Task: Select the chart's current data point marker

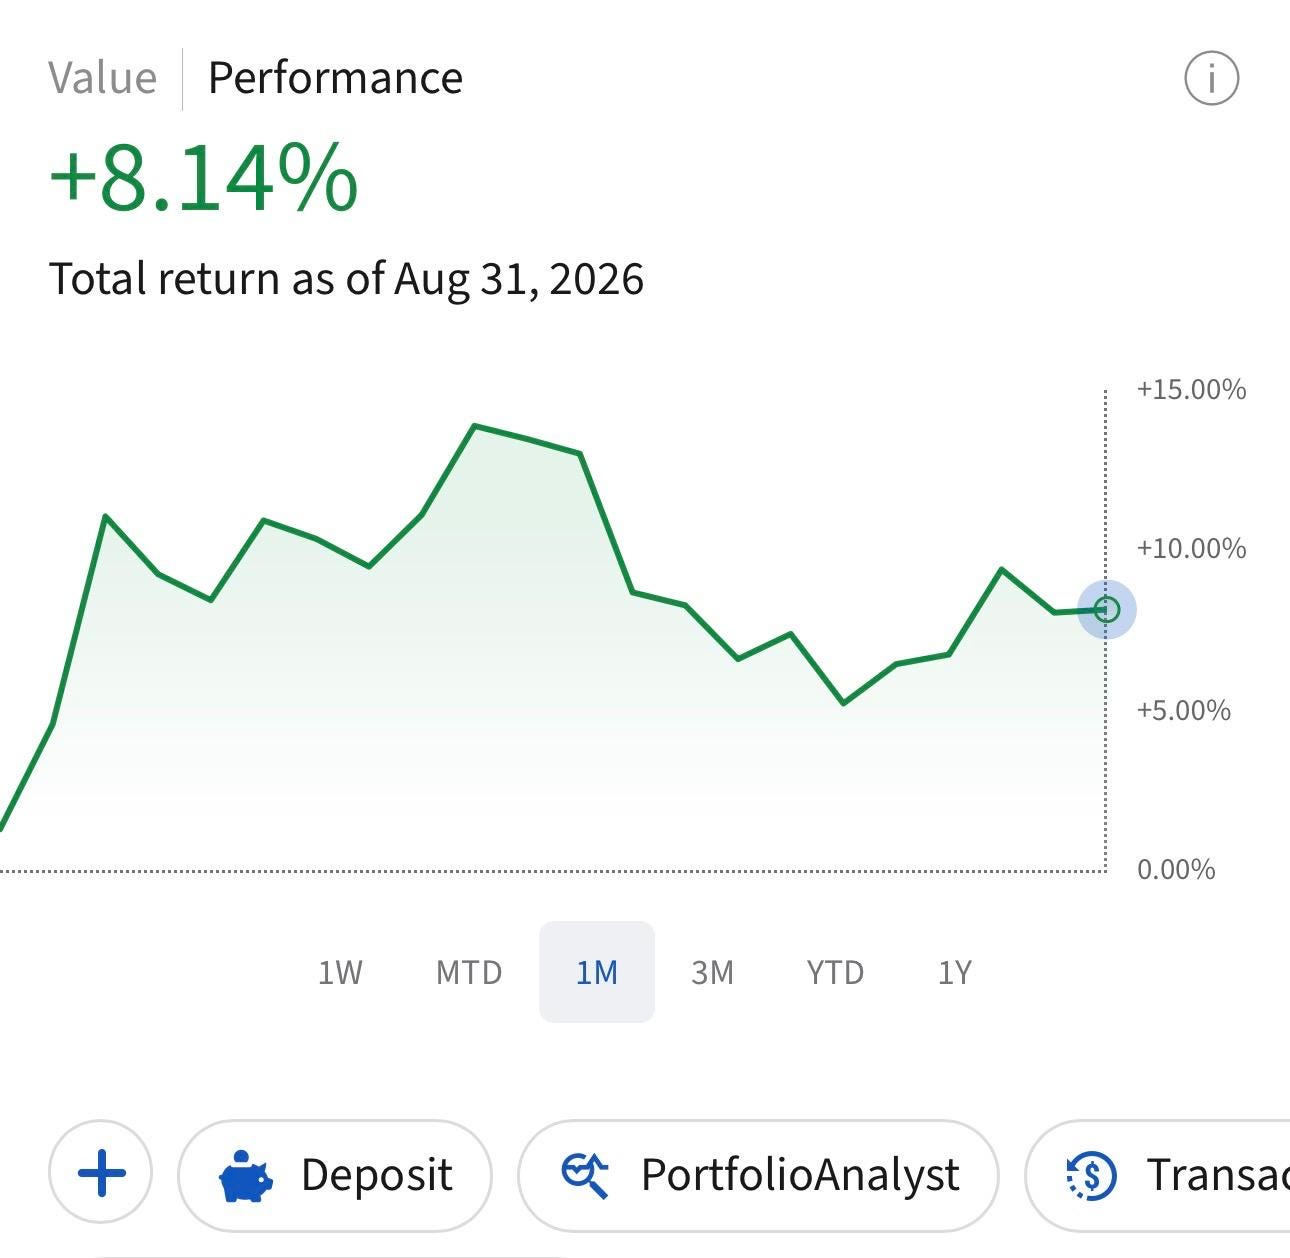Action: point(1106,609)
